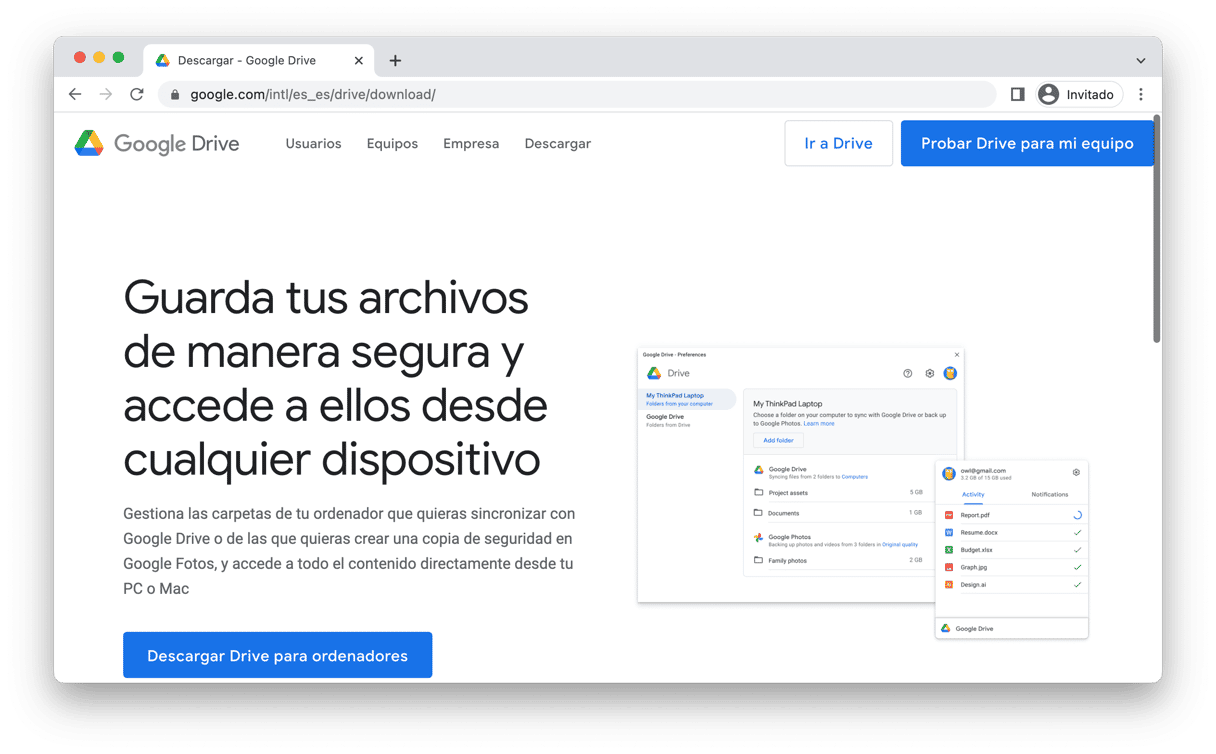This screenshot has height=754, width=1216.
Task: Open the Usuarios navigation item
Action: click(313, 143)
